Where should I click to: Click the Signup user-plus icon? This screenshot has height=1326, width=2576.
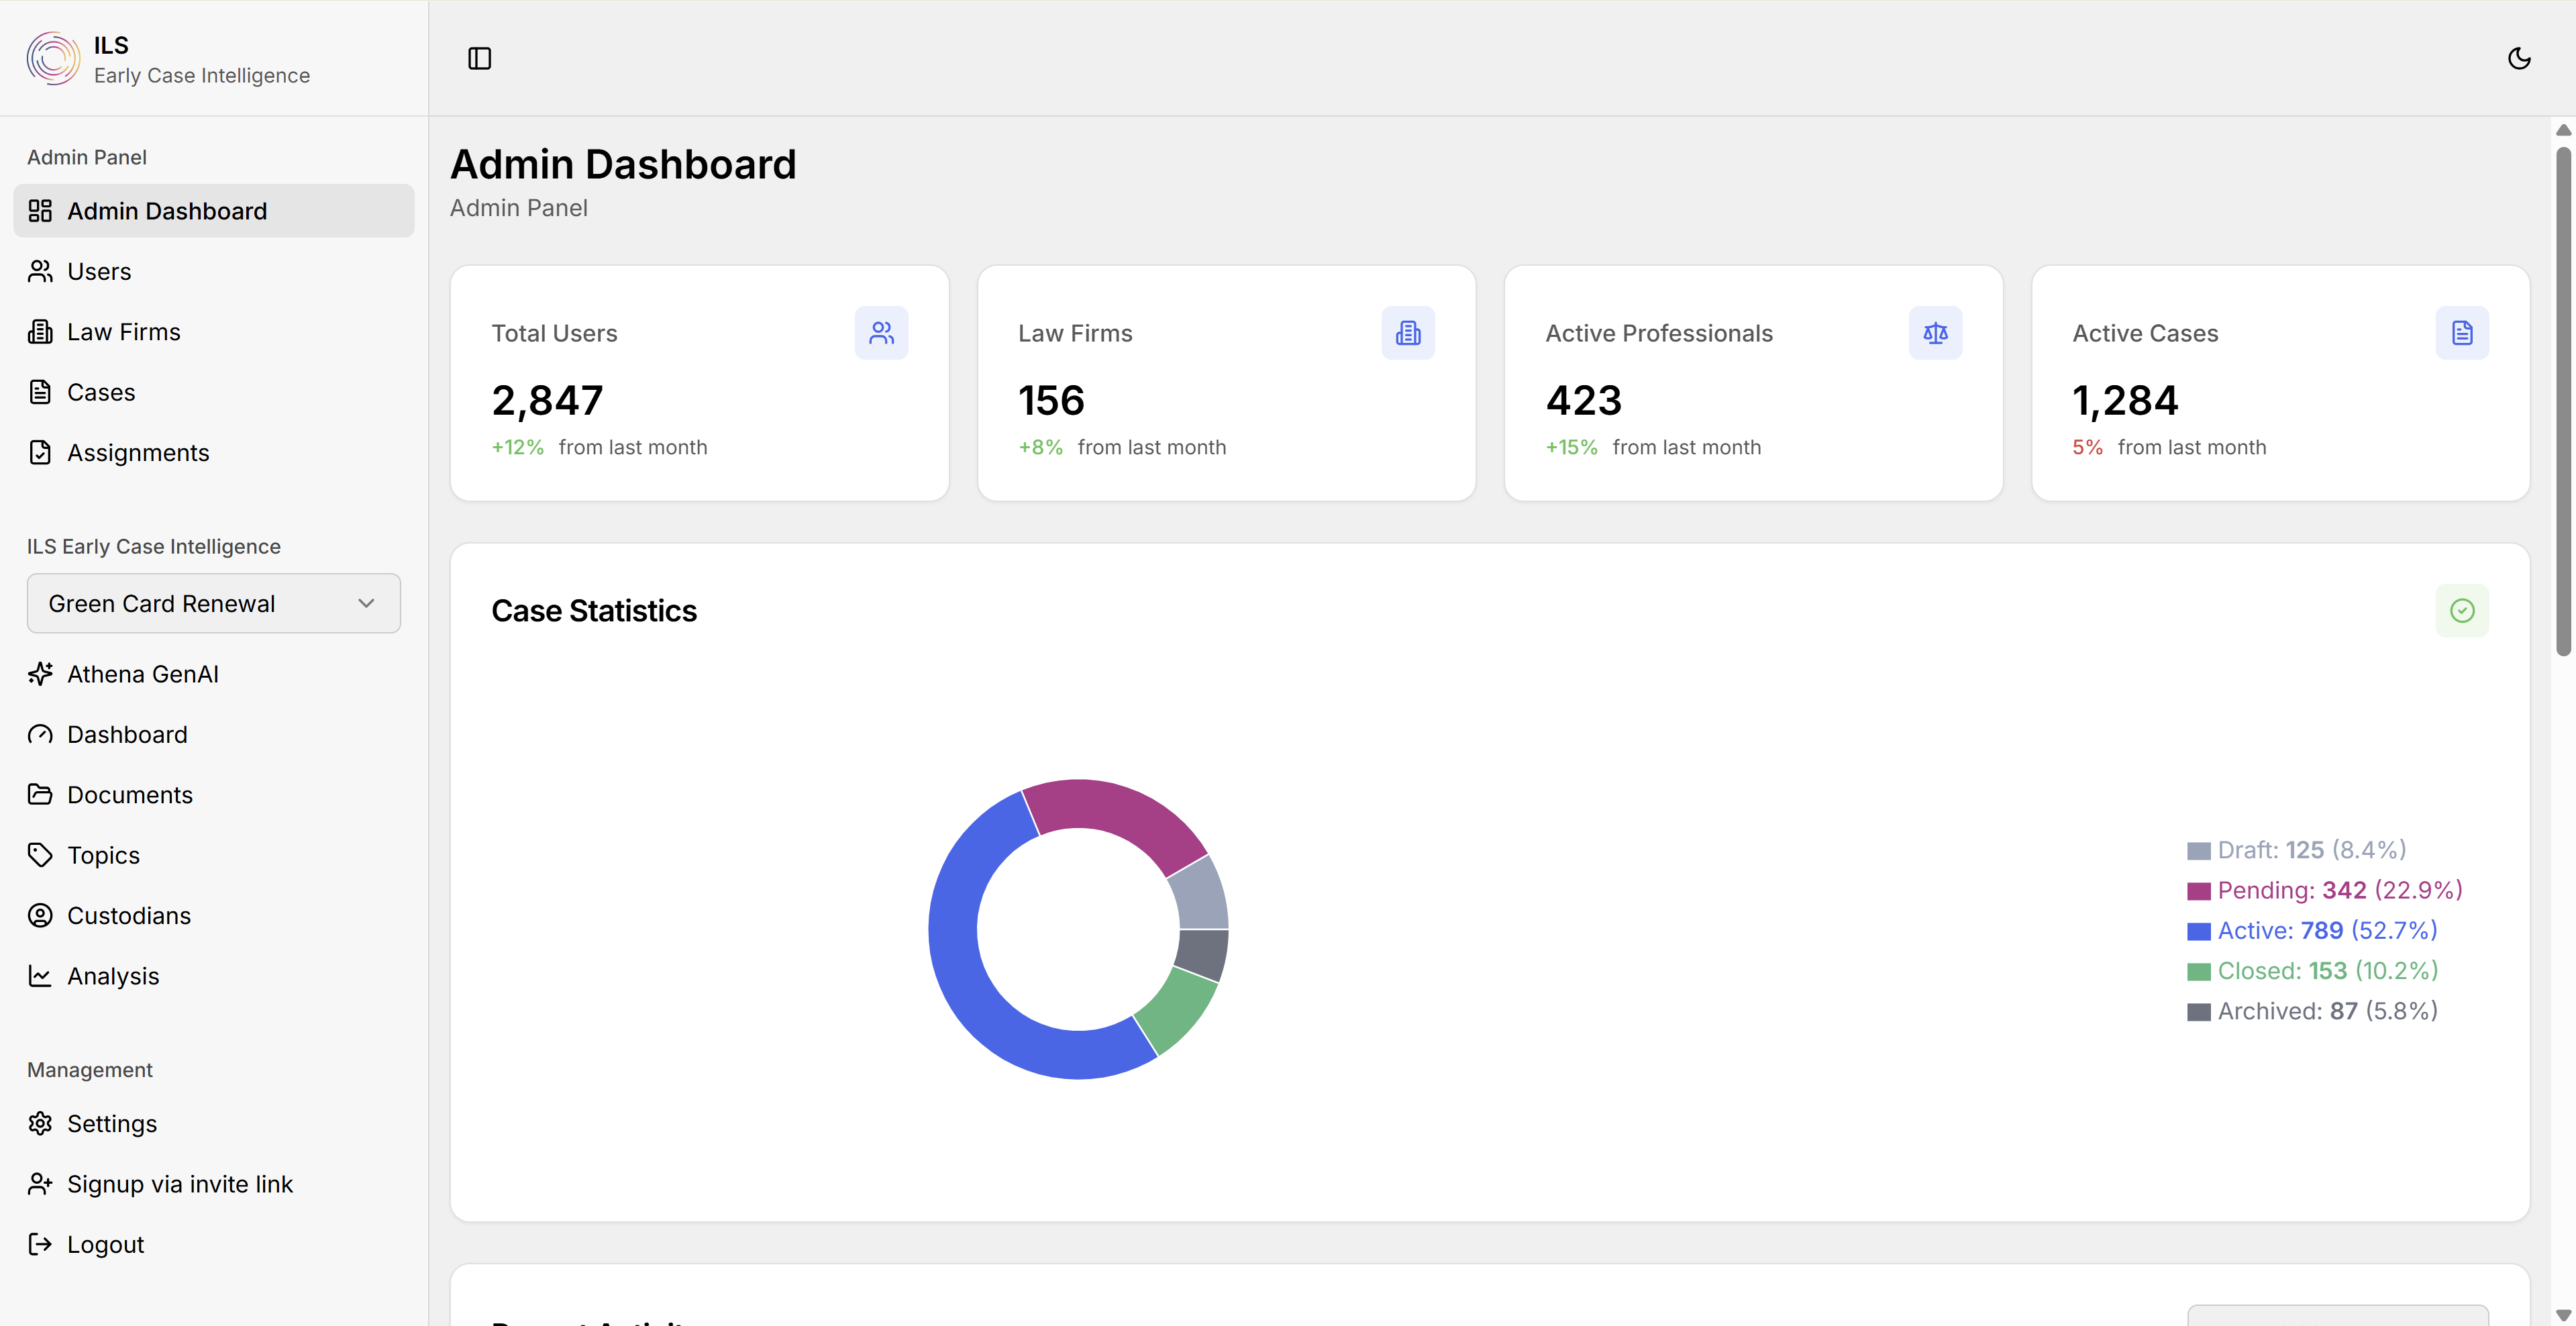(40, 1184)
